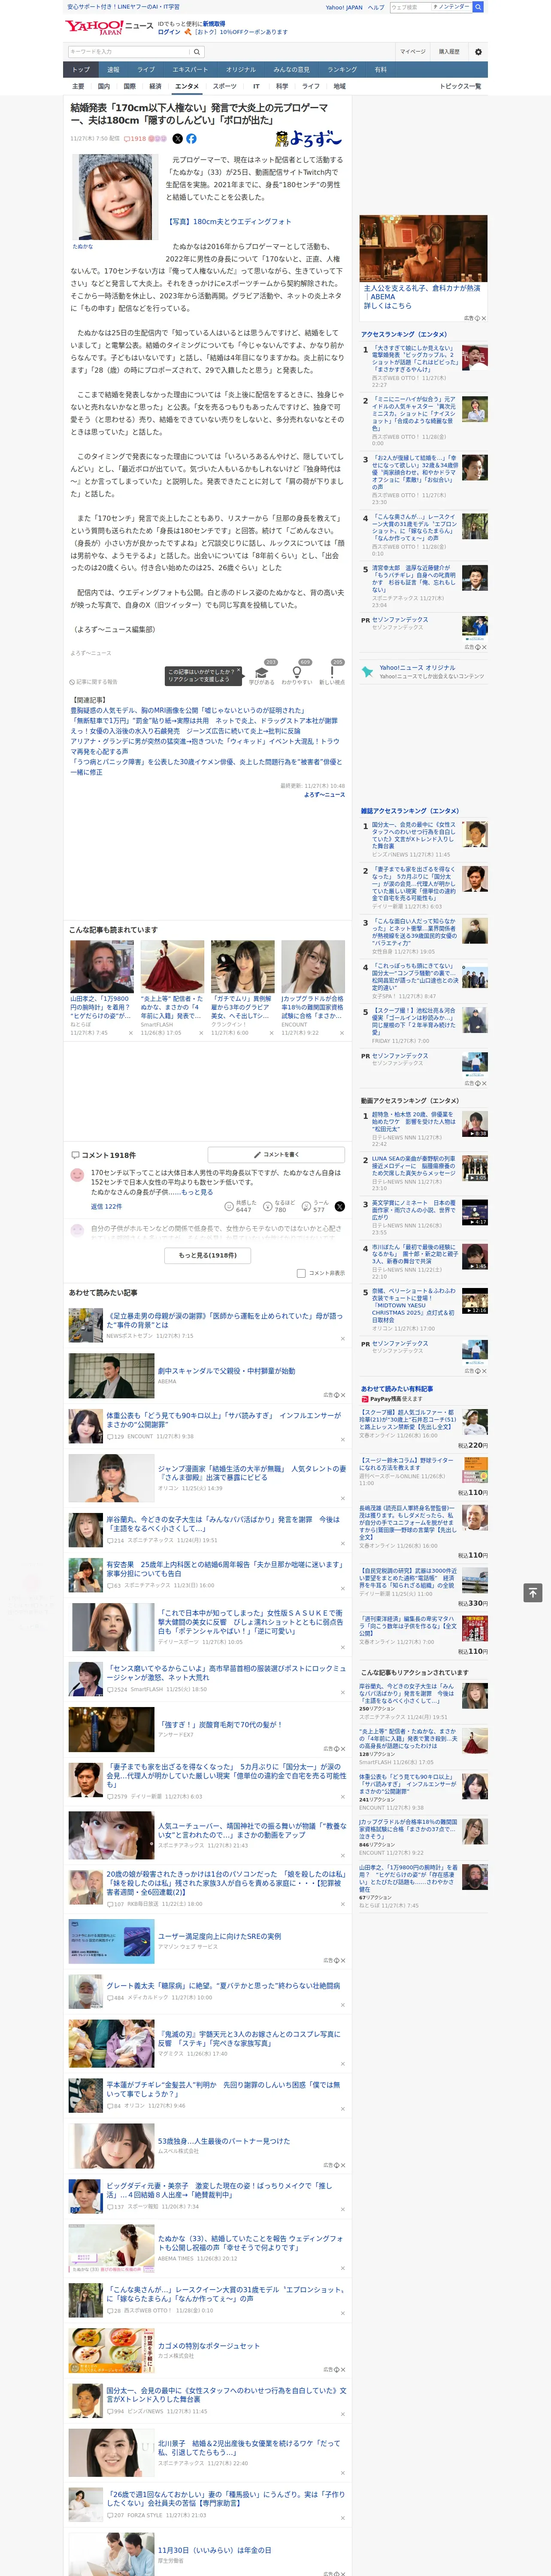React with the 新しい視点 exclamation icon
Viewport: 551px width, 2576px height.
[332, 673]
